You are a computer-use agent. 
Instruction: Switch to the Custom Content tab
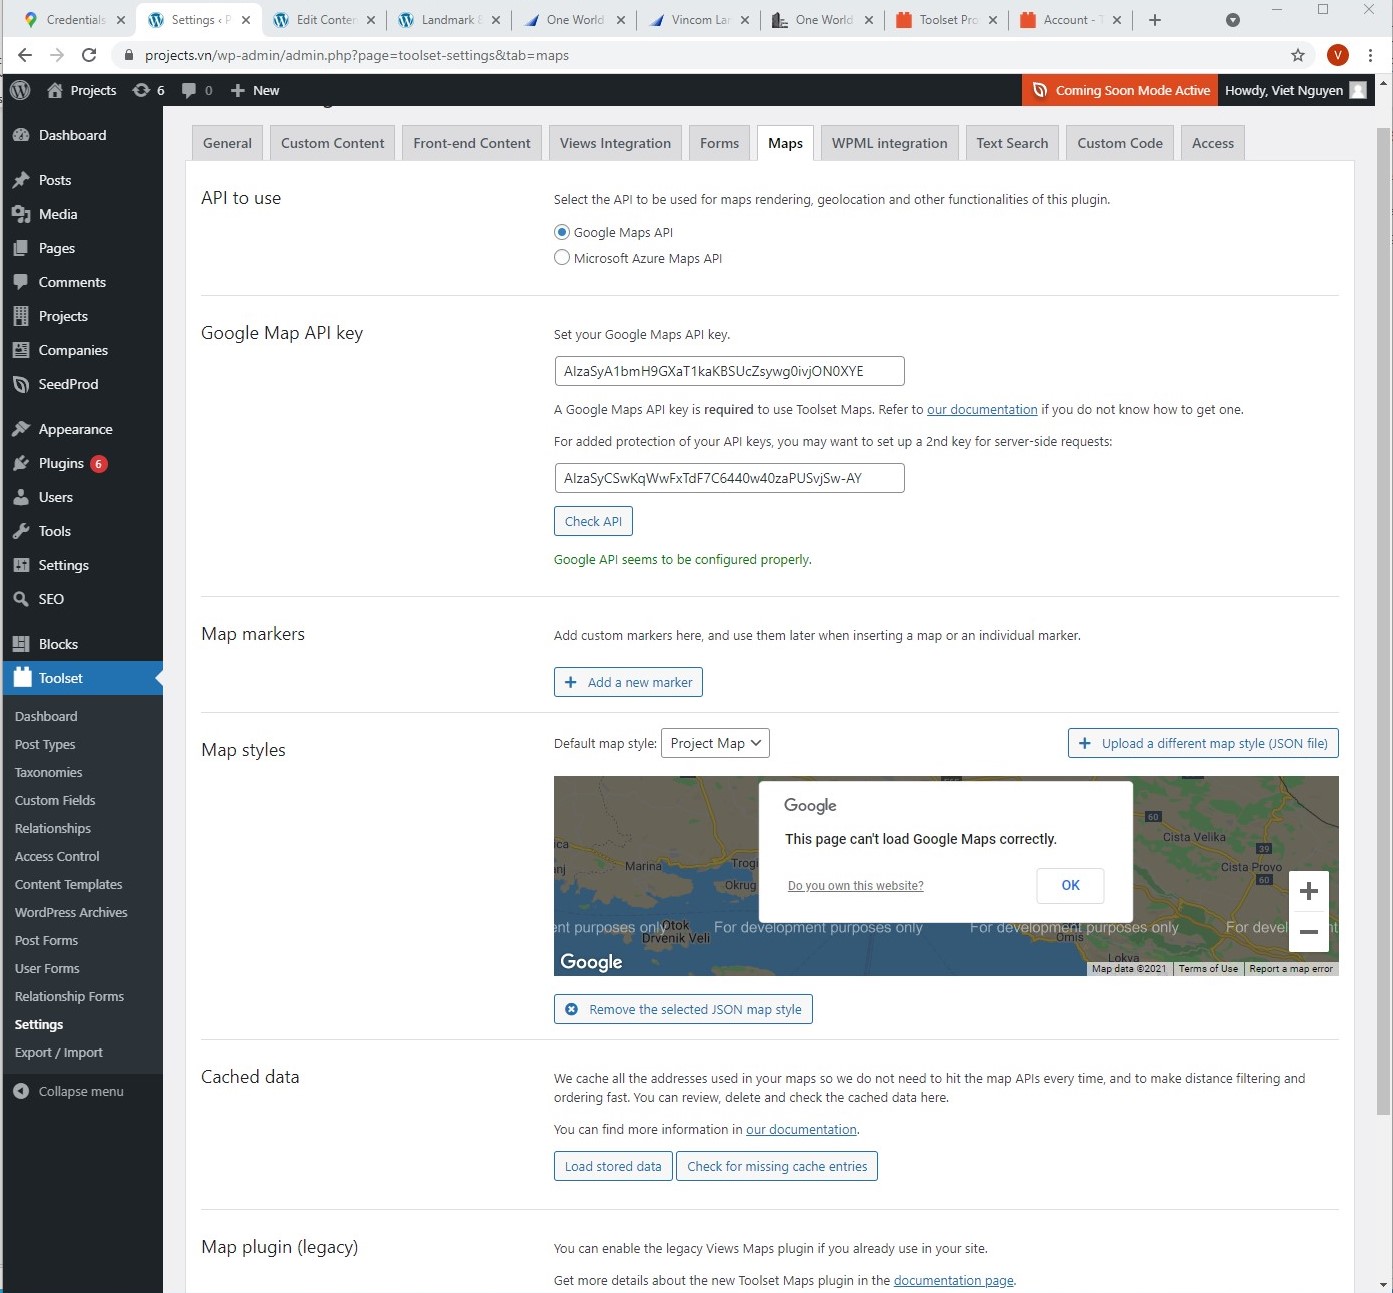pyautogui.click(x=333, y=143)
